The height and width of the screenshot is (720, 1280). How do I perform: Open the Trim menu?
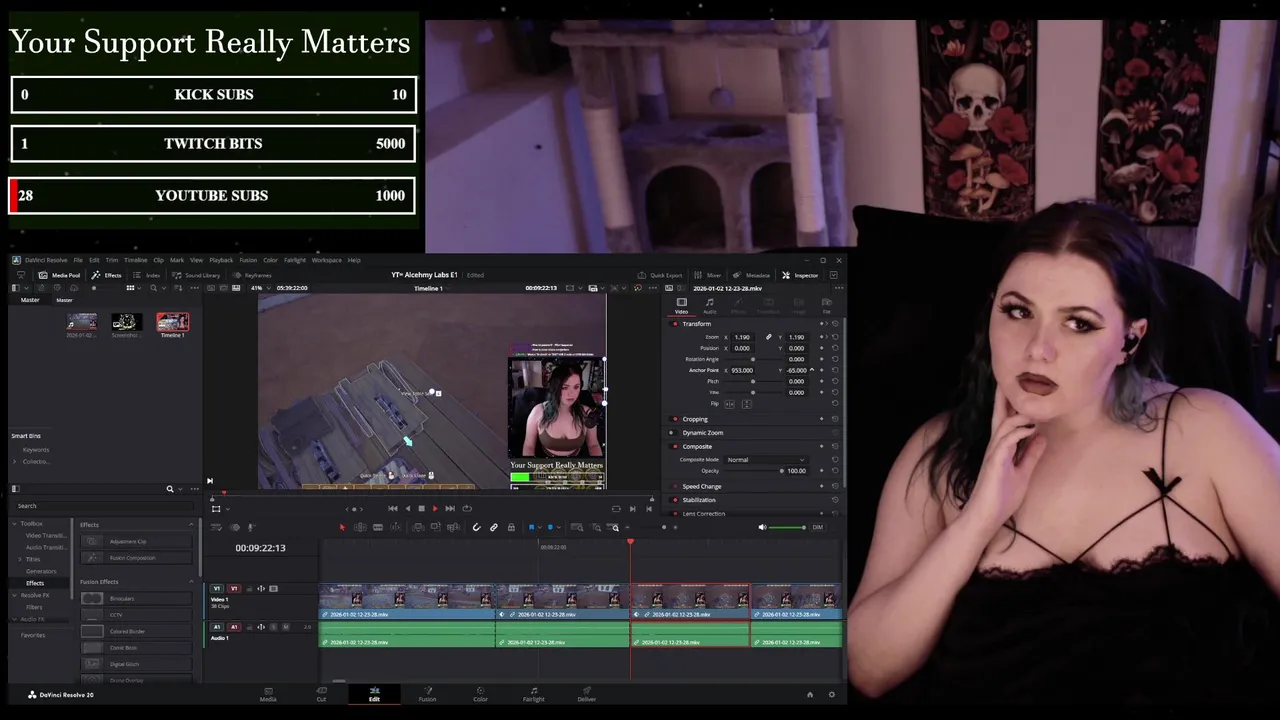(112, 260)
